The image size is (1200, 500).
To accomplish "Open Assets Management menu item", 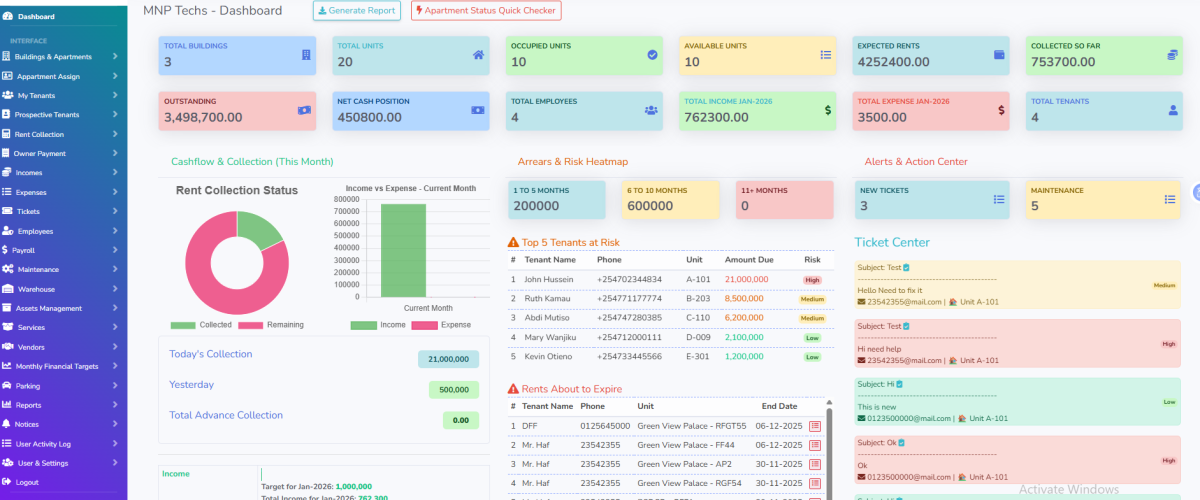I will click(x=63, y=308).
